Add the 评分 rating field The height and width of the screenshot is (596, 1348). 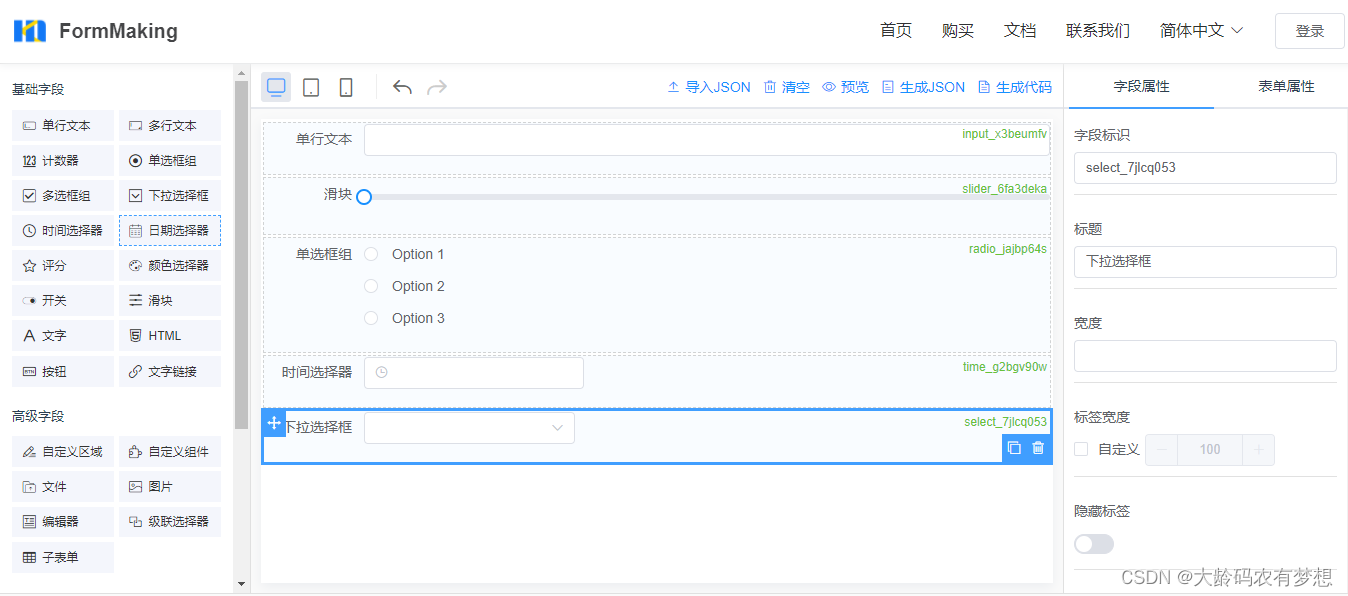click(x=63, y=266)
